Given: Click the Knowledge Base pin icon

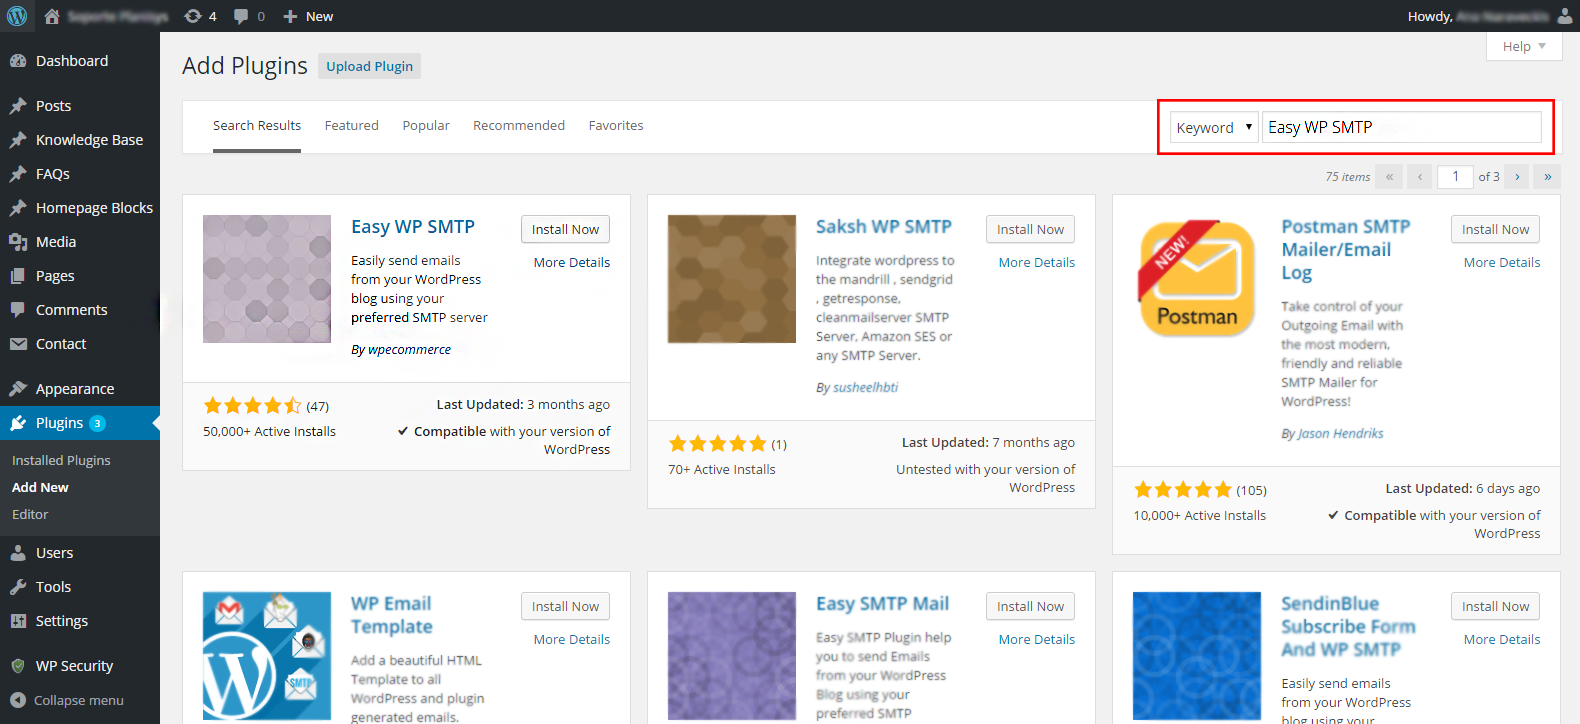Looking at the screenshot, I should 18,140.
